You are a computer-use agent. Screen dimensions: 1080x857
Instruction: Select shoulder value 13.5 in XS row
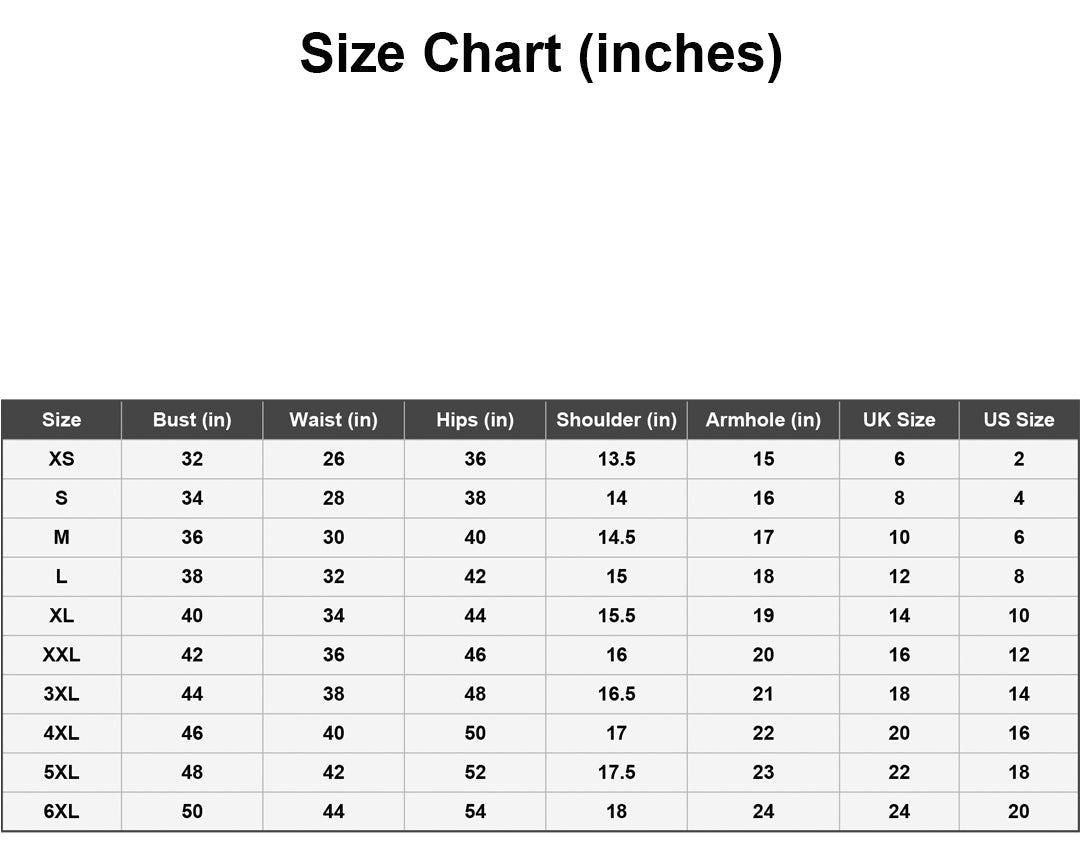pos(616,459)
